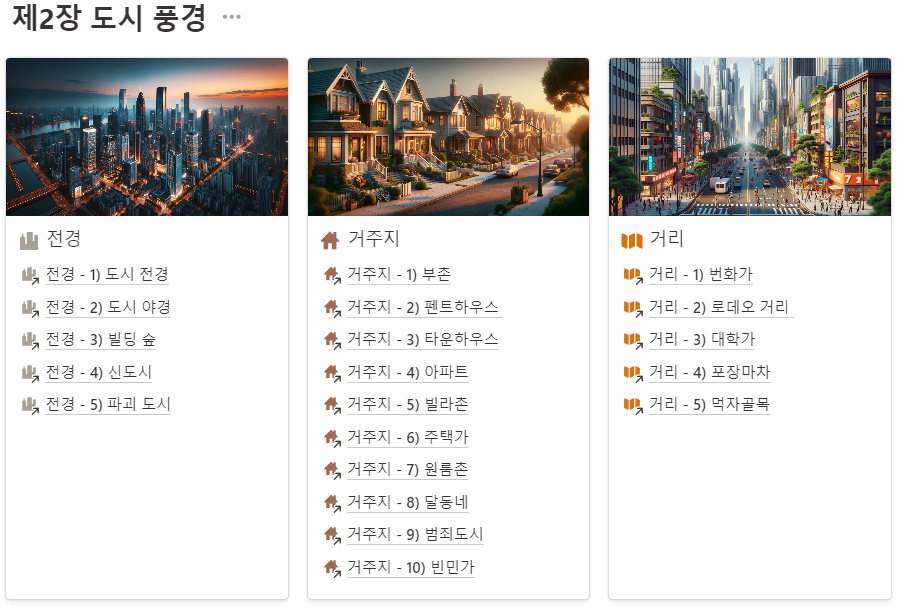Screen dimensions: 903x615
Task: Click the building icon beside 전경 heading
Action: (x=29, y=241)
